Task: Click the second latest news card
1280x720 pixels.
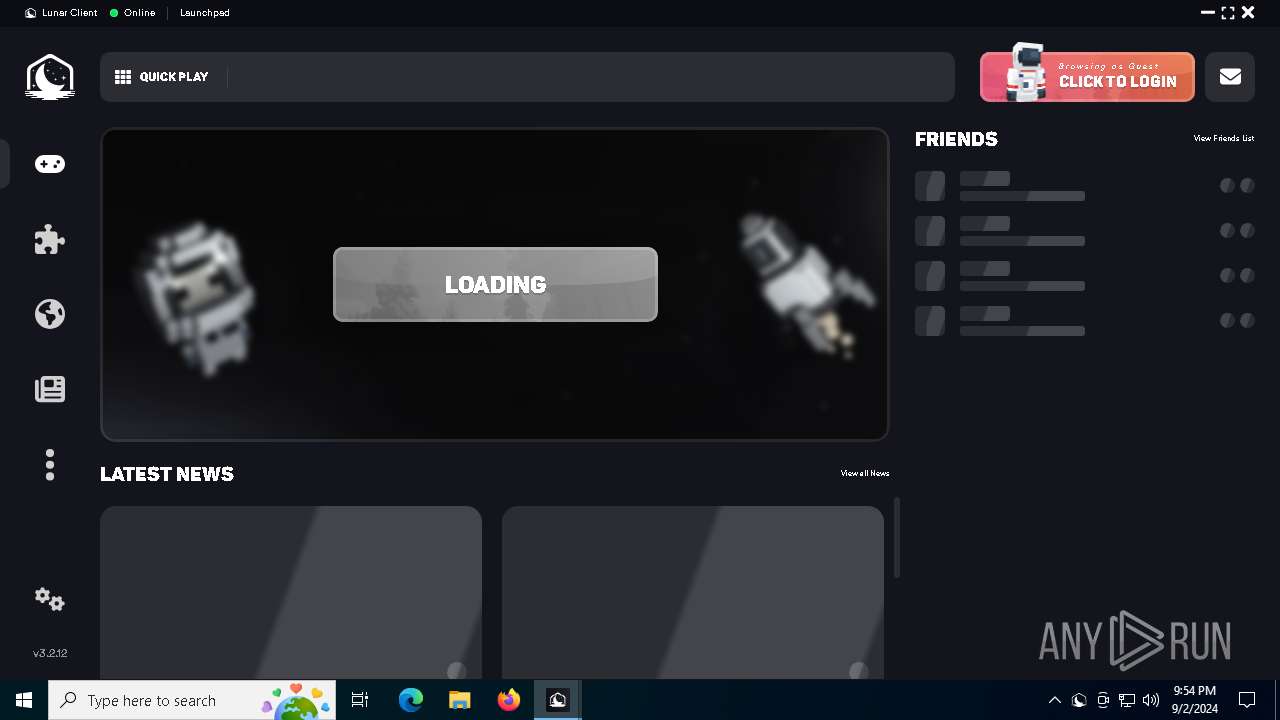Action: (693, 592)
